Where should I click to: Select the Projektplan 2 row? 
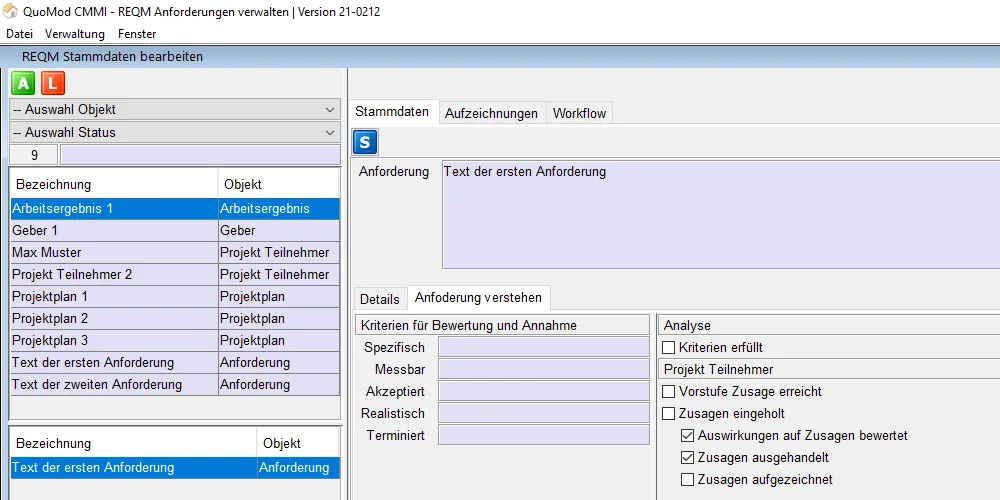coord(175,318)
